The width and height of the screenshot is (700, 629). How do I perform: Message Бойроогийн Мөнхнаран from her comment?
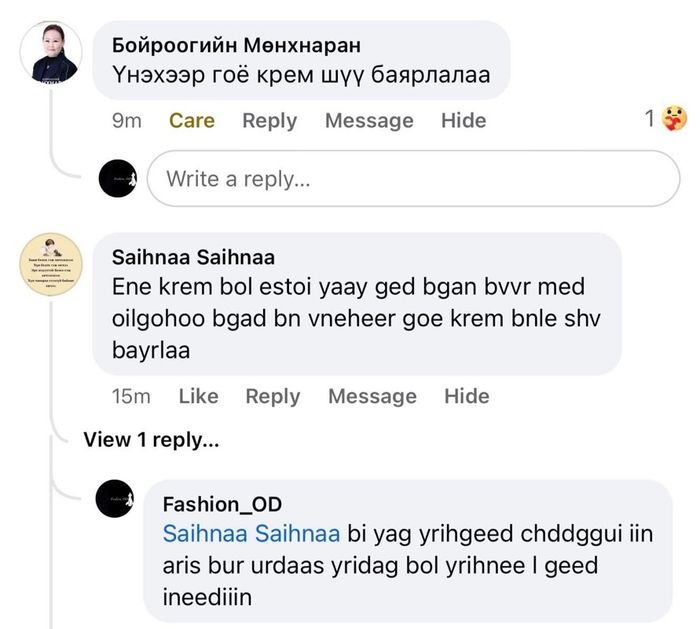point(368,120)
